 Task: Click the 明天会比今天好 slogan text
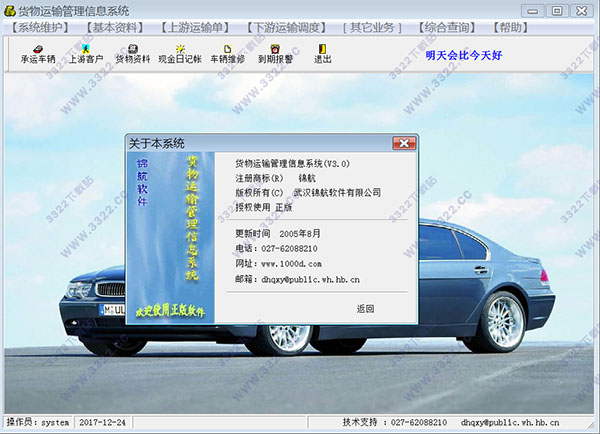464,55
